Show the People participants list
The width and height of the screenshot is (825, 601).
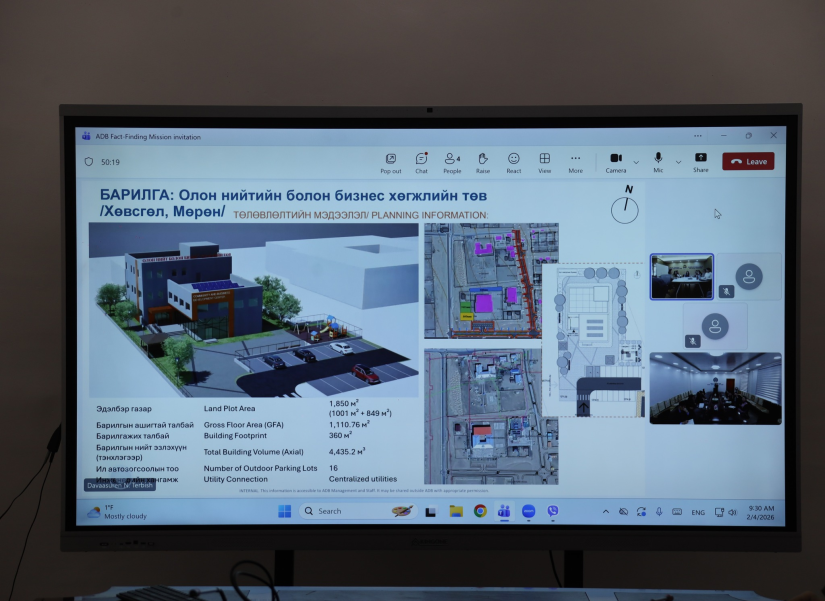tap(452, 161)
